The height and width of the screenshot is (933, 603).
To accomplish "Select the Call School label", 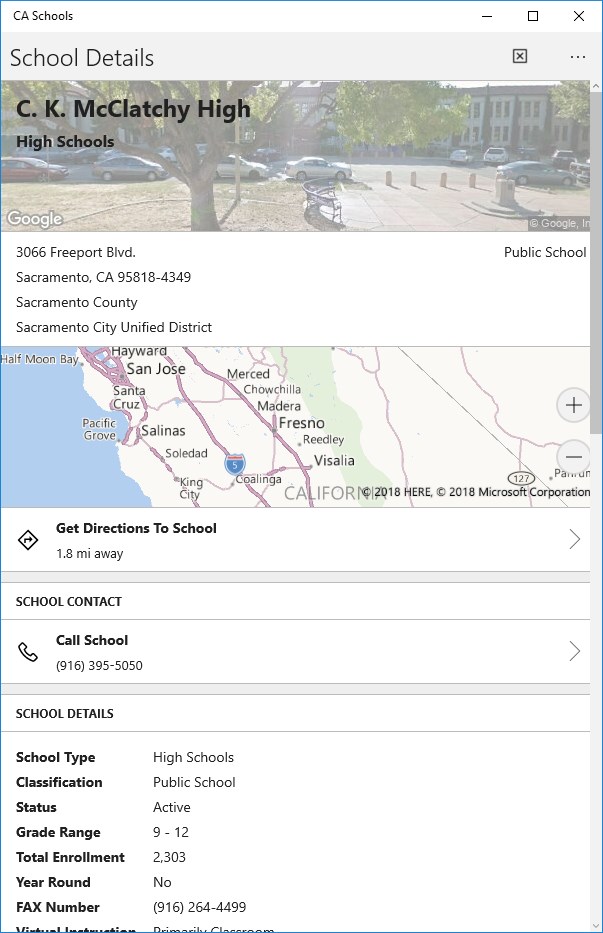I will [92, 640].
